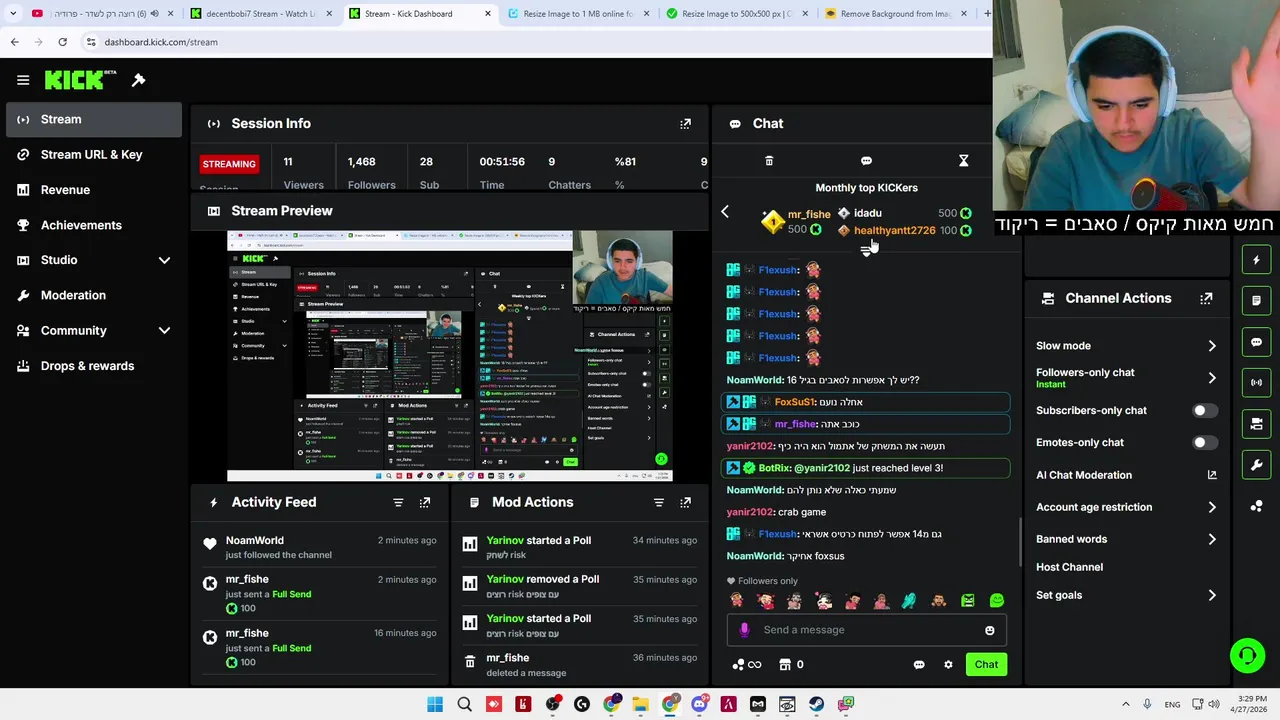Screen dimensions: 1280x720
Task: Pop out the Mod Actions panel
Action: coord(685,502)
